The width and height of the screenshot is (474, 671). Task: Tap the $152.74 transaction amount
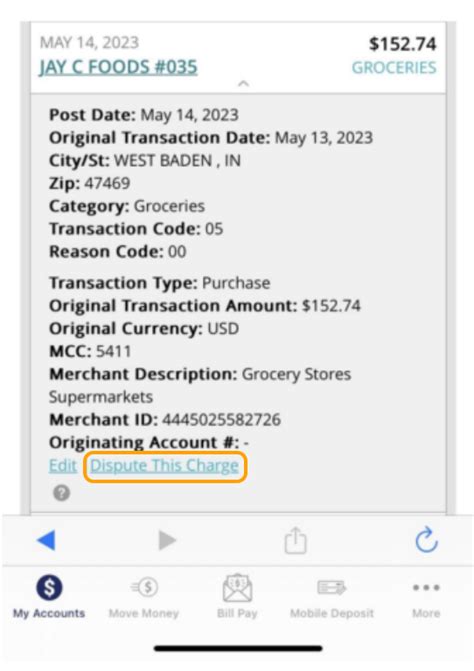point(403,44)
